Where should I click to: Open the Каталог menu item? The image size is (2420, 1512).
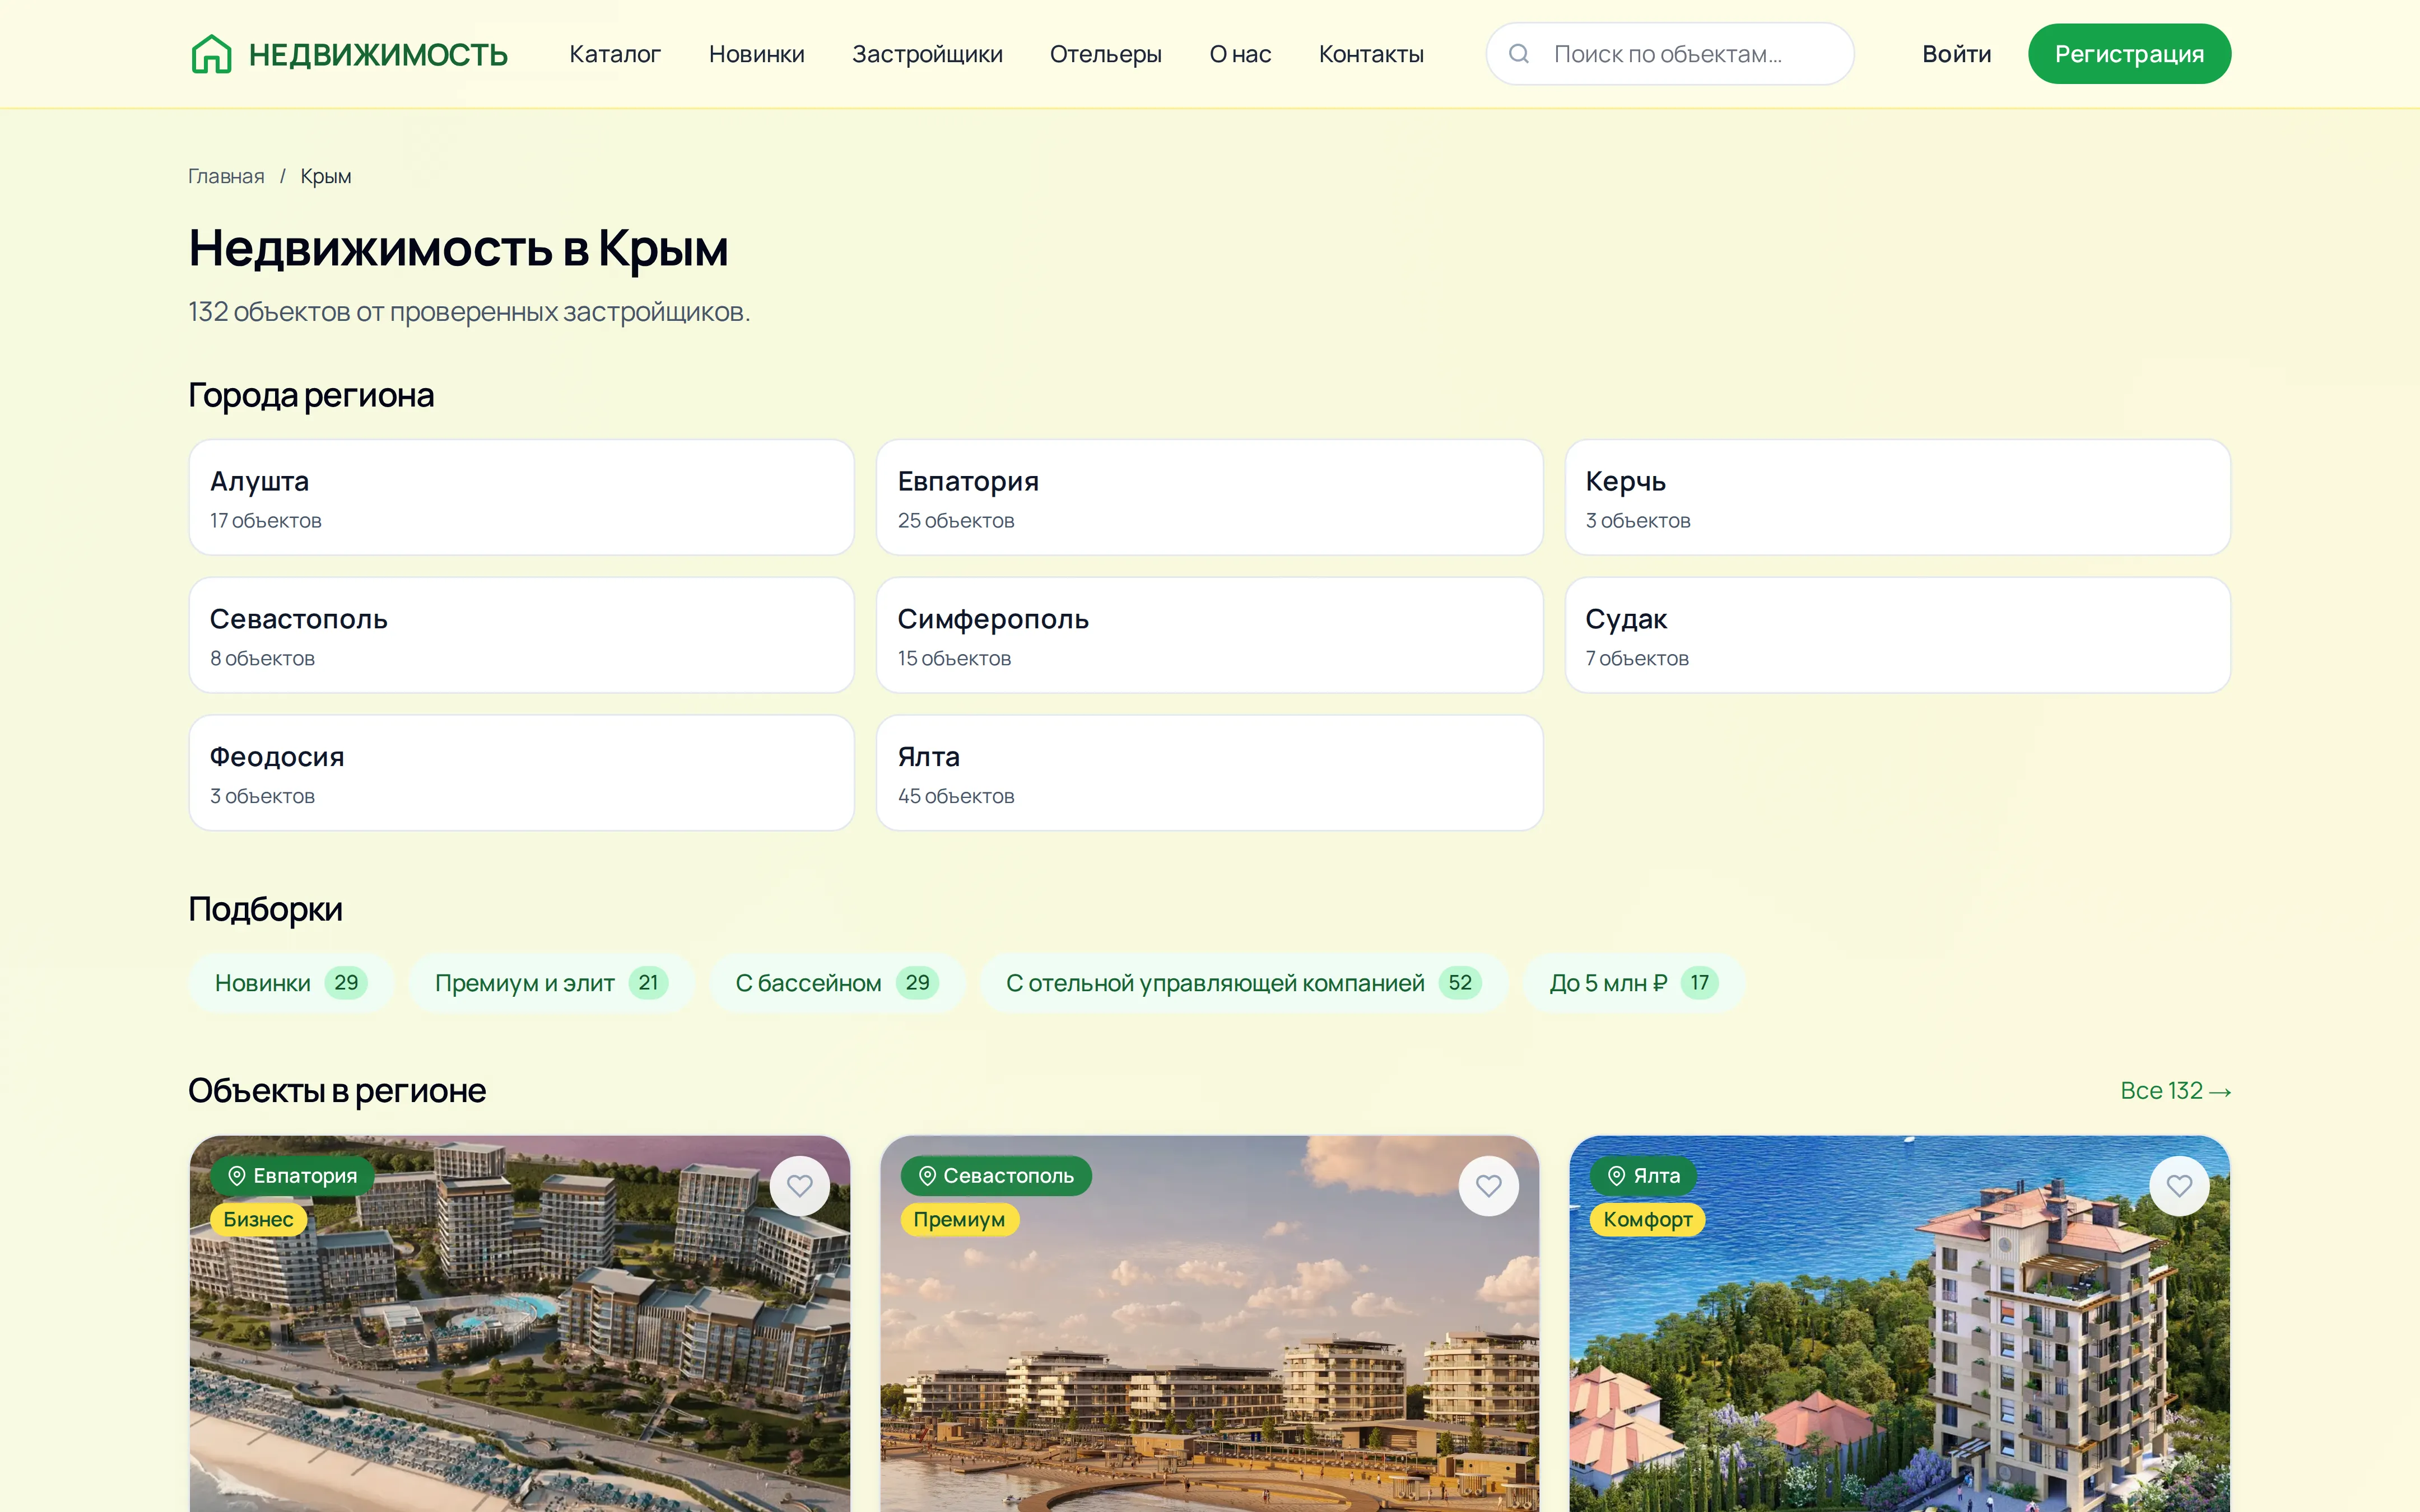[615, 54]
